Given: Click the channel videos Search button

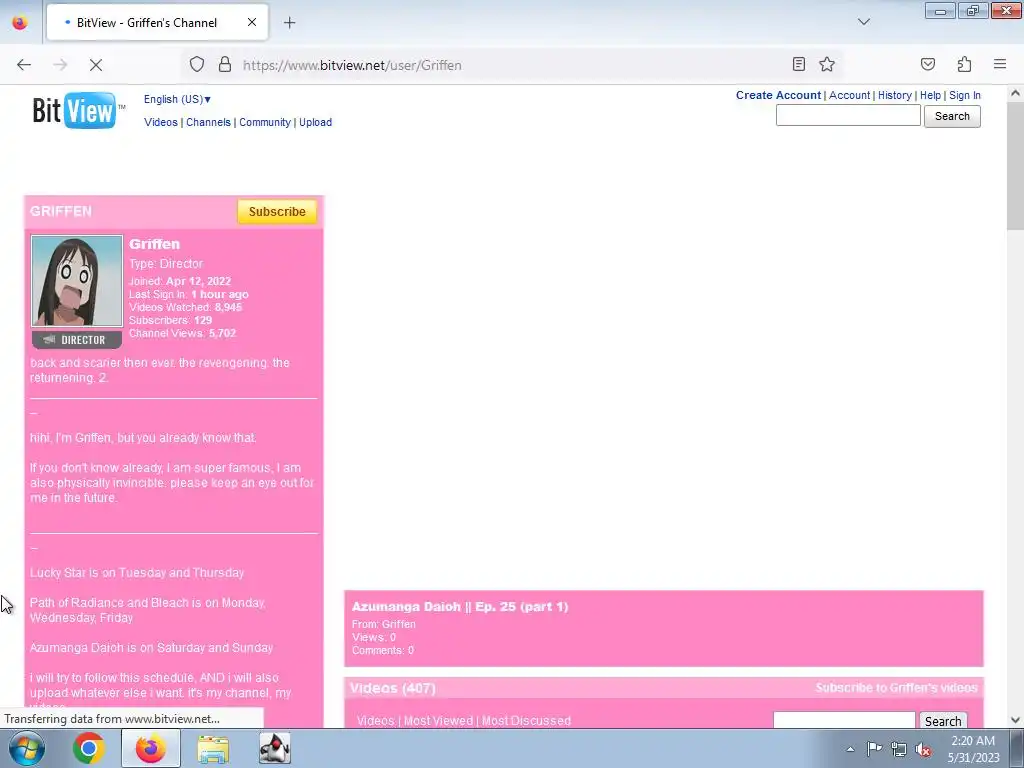Looking at the screenshot, I should coord(942,720).
